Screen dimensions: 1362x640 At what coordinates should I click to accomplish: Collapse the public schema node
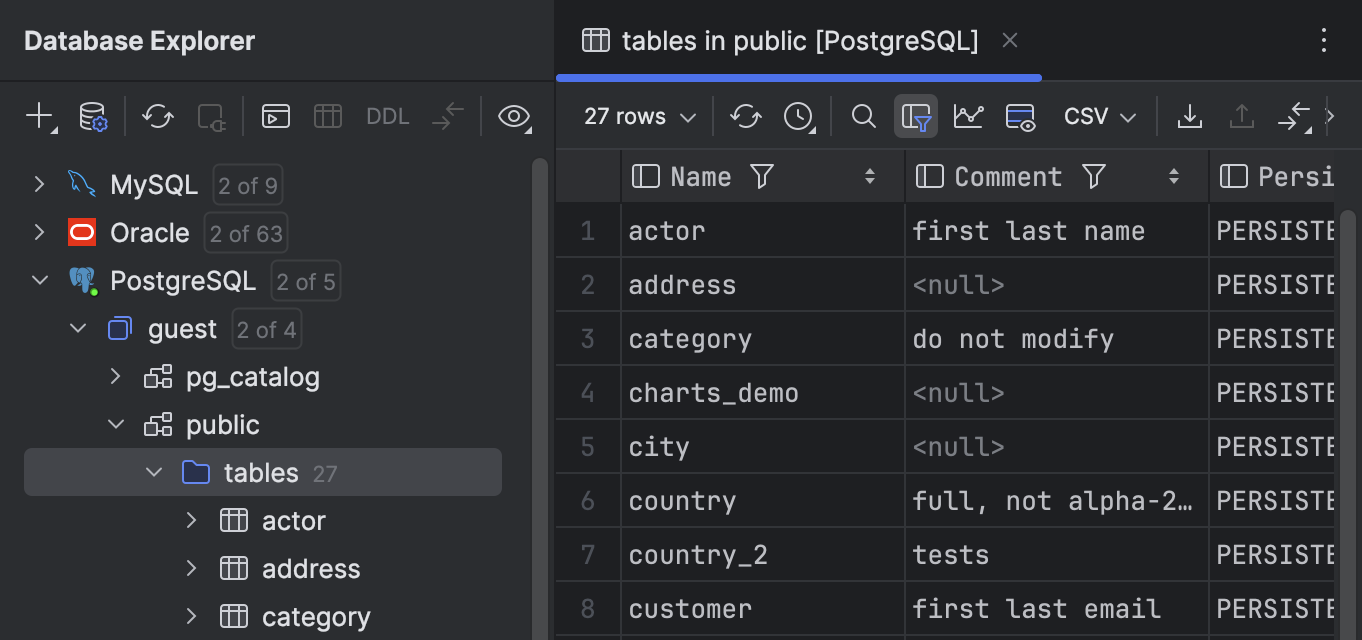coord(115,424)
